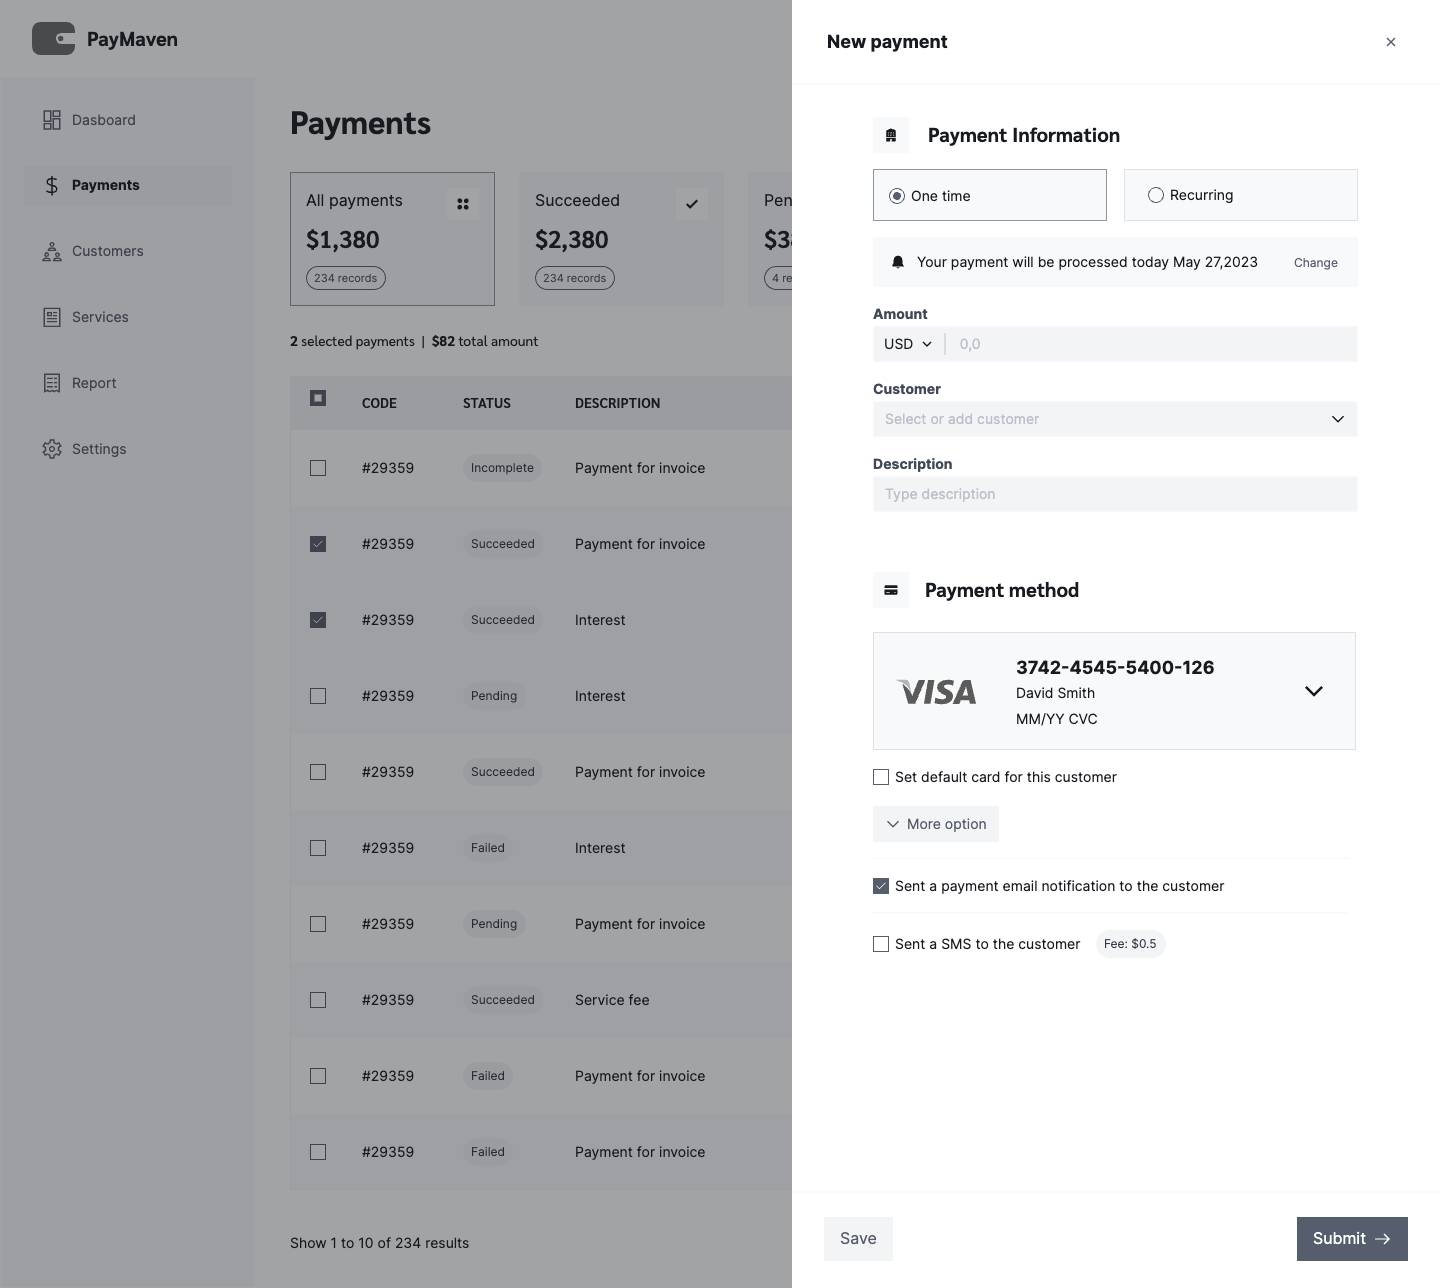Open Dashboard via its sidebar icon
This screenshot has width=1440, height=1288.
[52, 120]
